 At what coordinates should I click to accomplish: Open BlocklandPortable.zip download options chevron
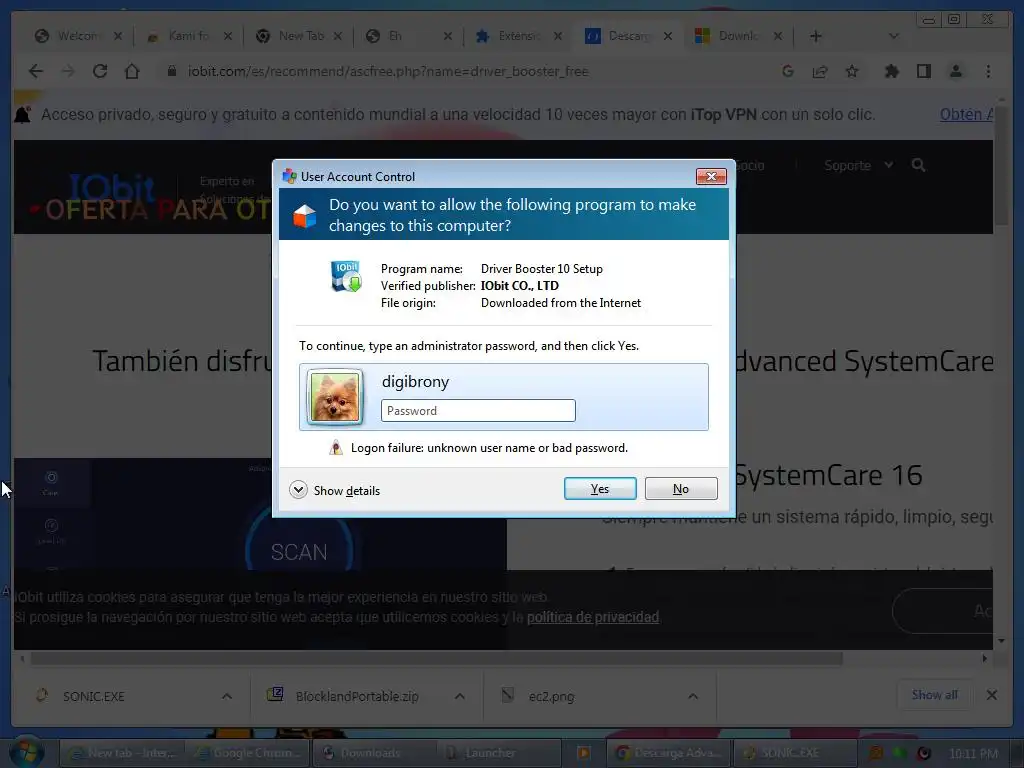point(460,696)
